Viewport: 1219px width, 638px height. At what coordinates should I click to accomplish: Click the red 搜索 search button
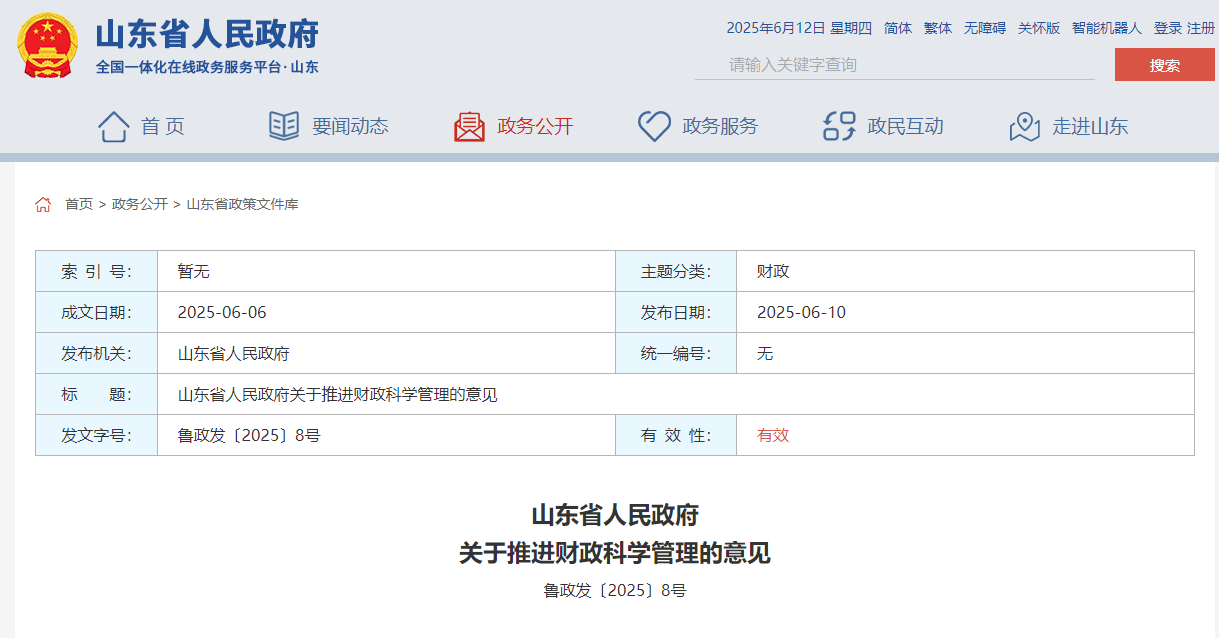coord(1165,65)
